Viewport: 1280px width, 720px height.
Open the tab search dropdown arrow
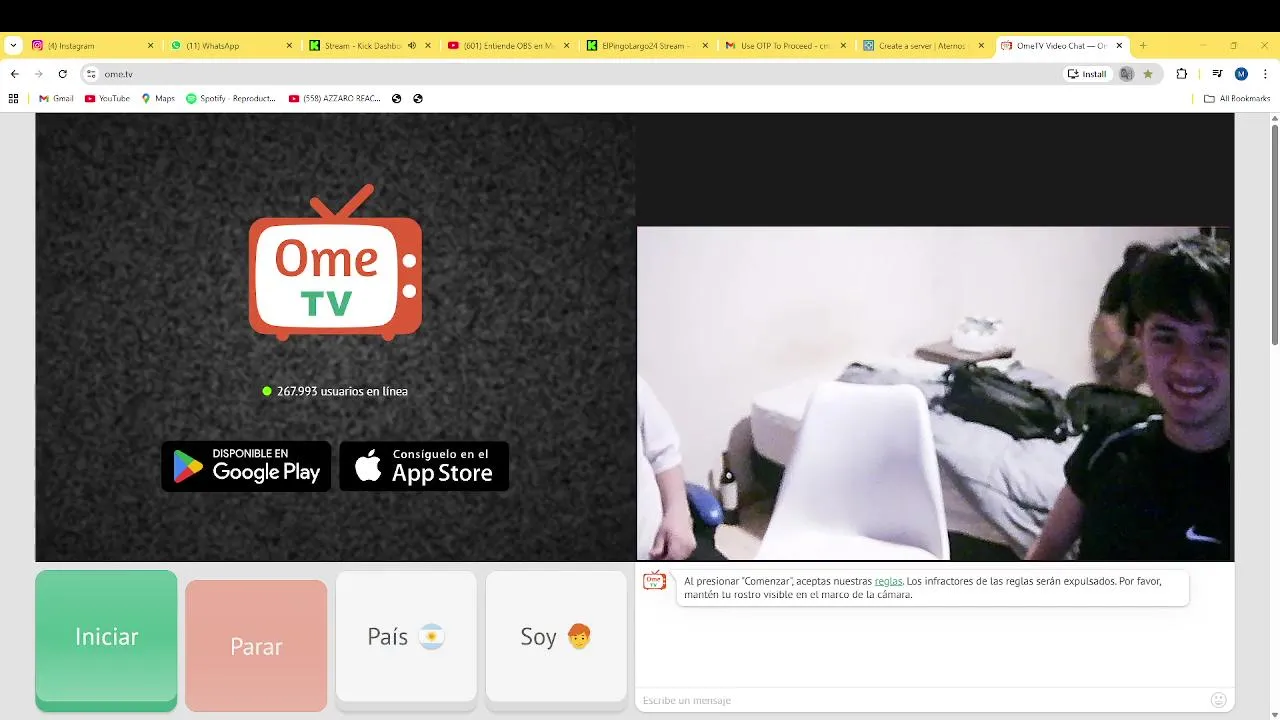pyautogui.click(x=13, y=46)
